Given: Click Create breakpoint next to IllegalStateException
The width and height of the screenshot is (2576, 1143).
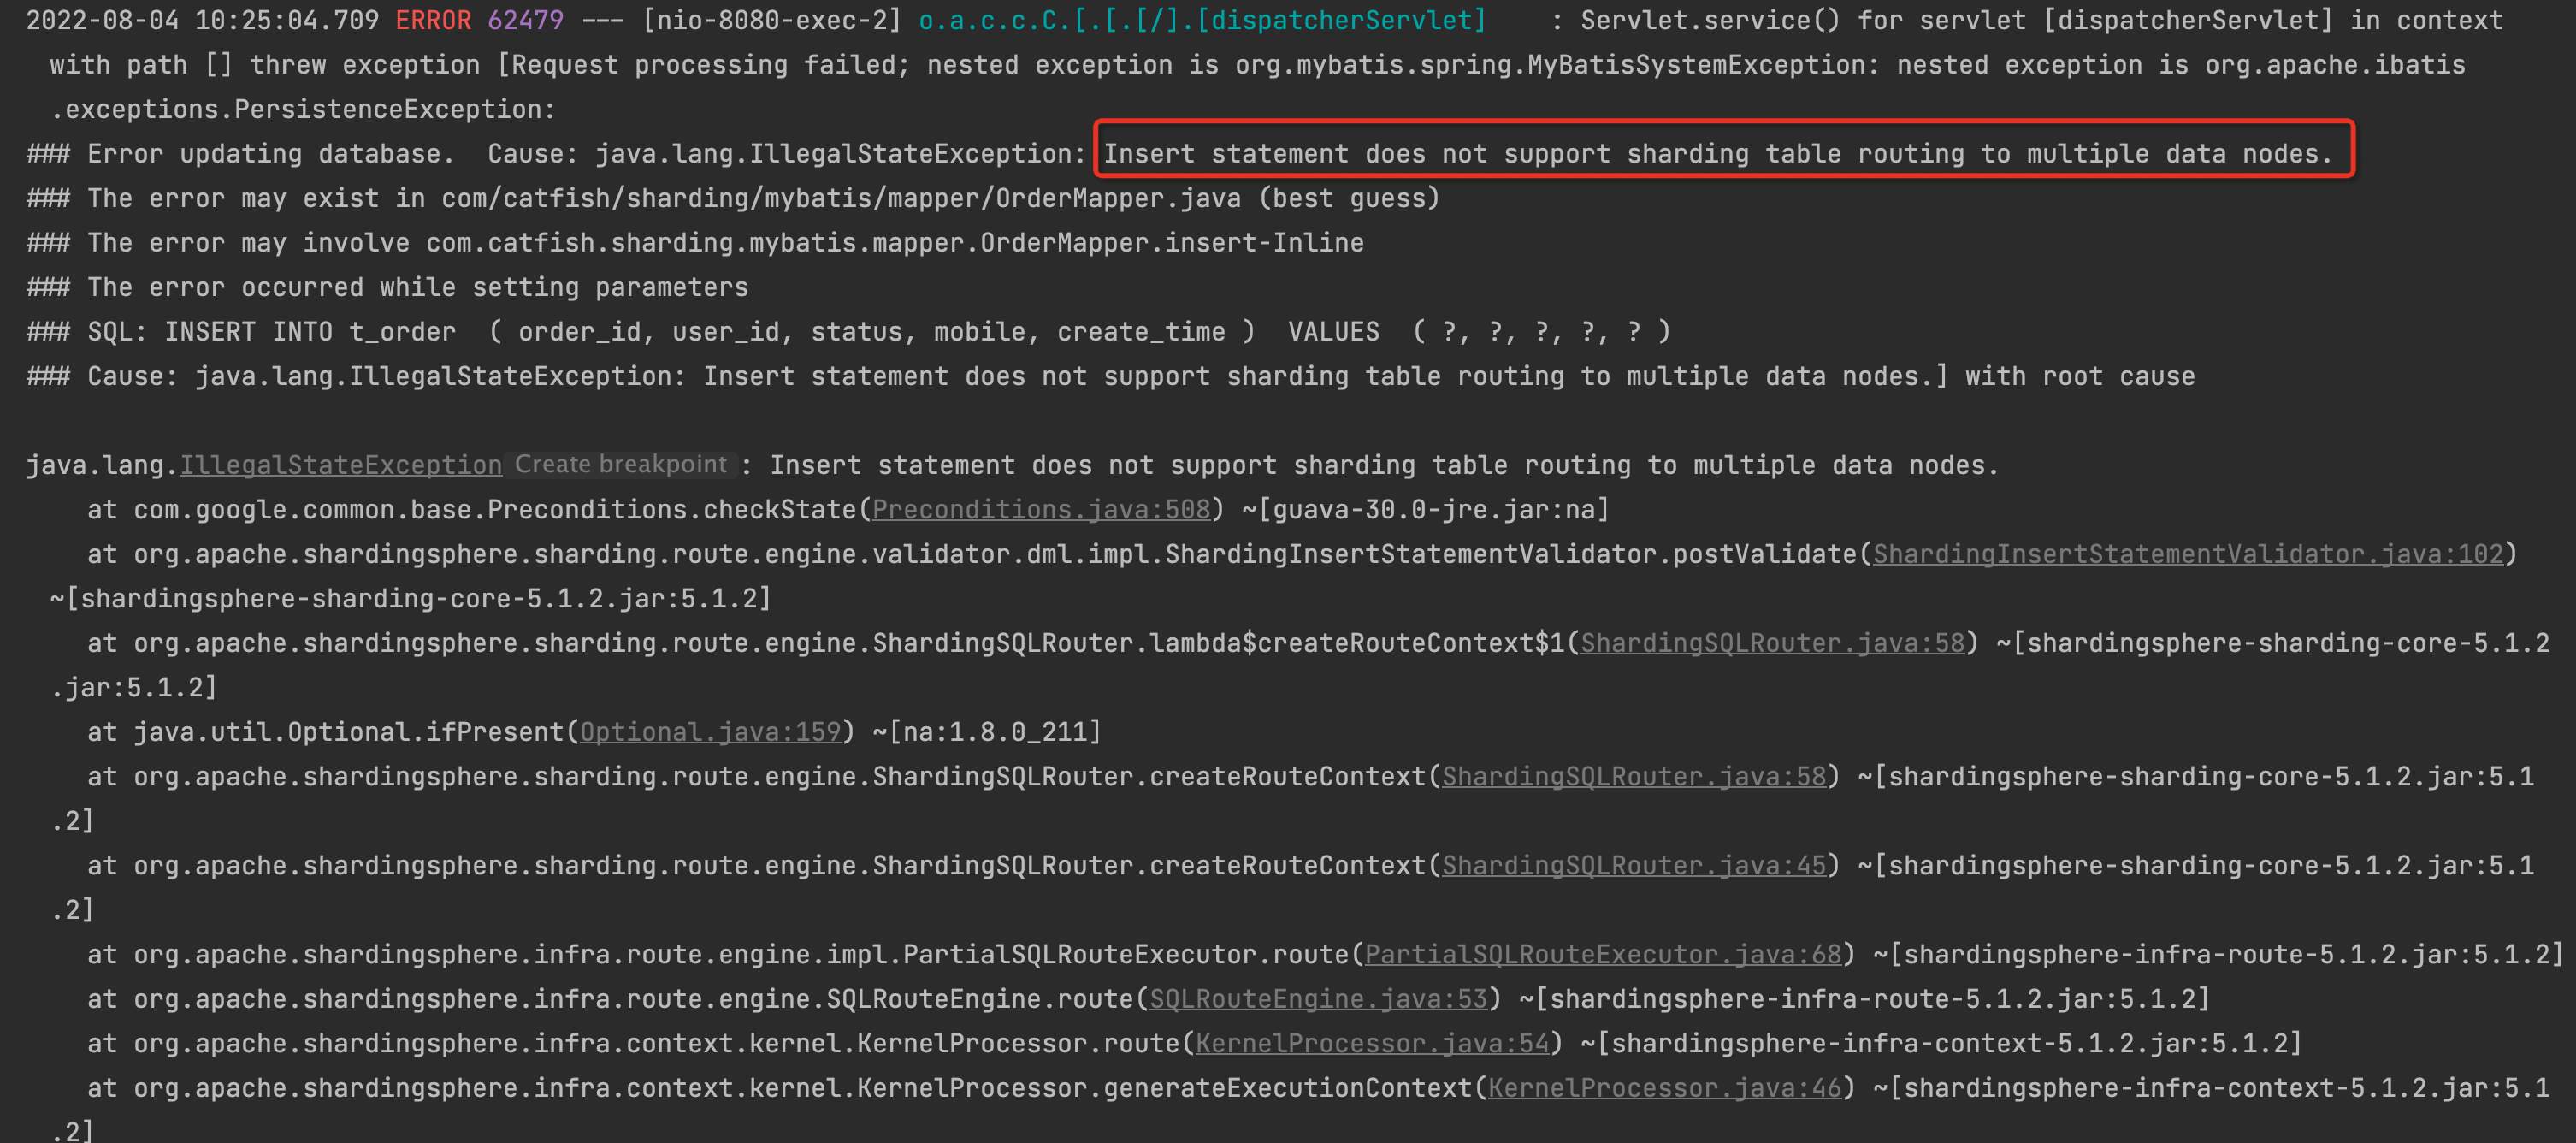Looking at the screenshot, I should pyautogui.click(x=620, y=464).
